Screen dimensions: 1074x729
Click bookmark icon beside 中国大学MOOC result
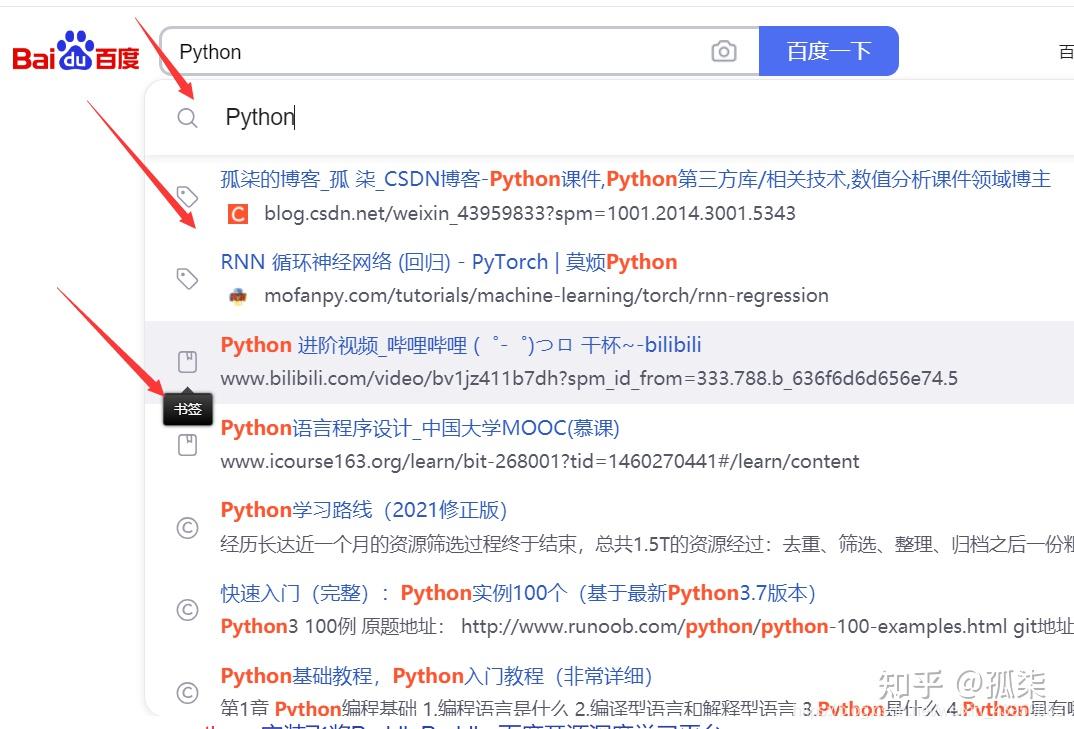coord(187,445)
